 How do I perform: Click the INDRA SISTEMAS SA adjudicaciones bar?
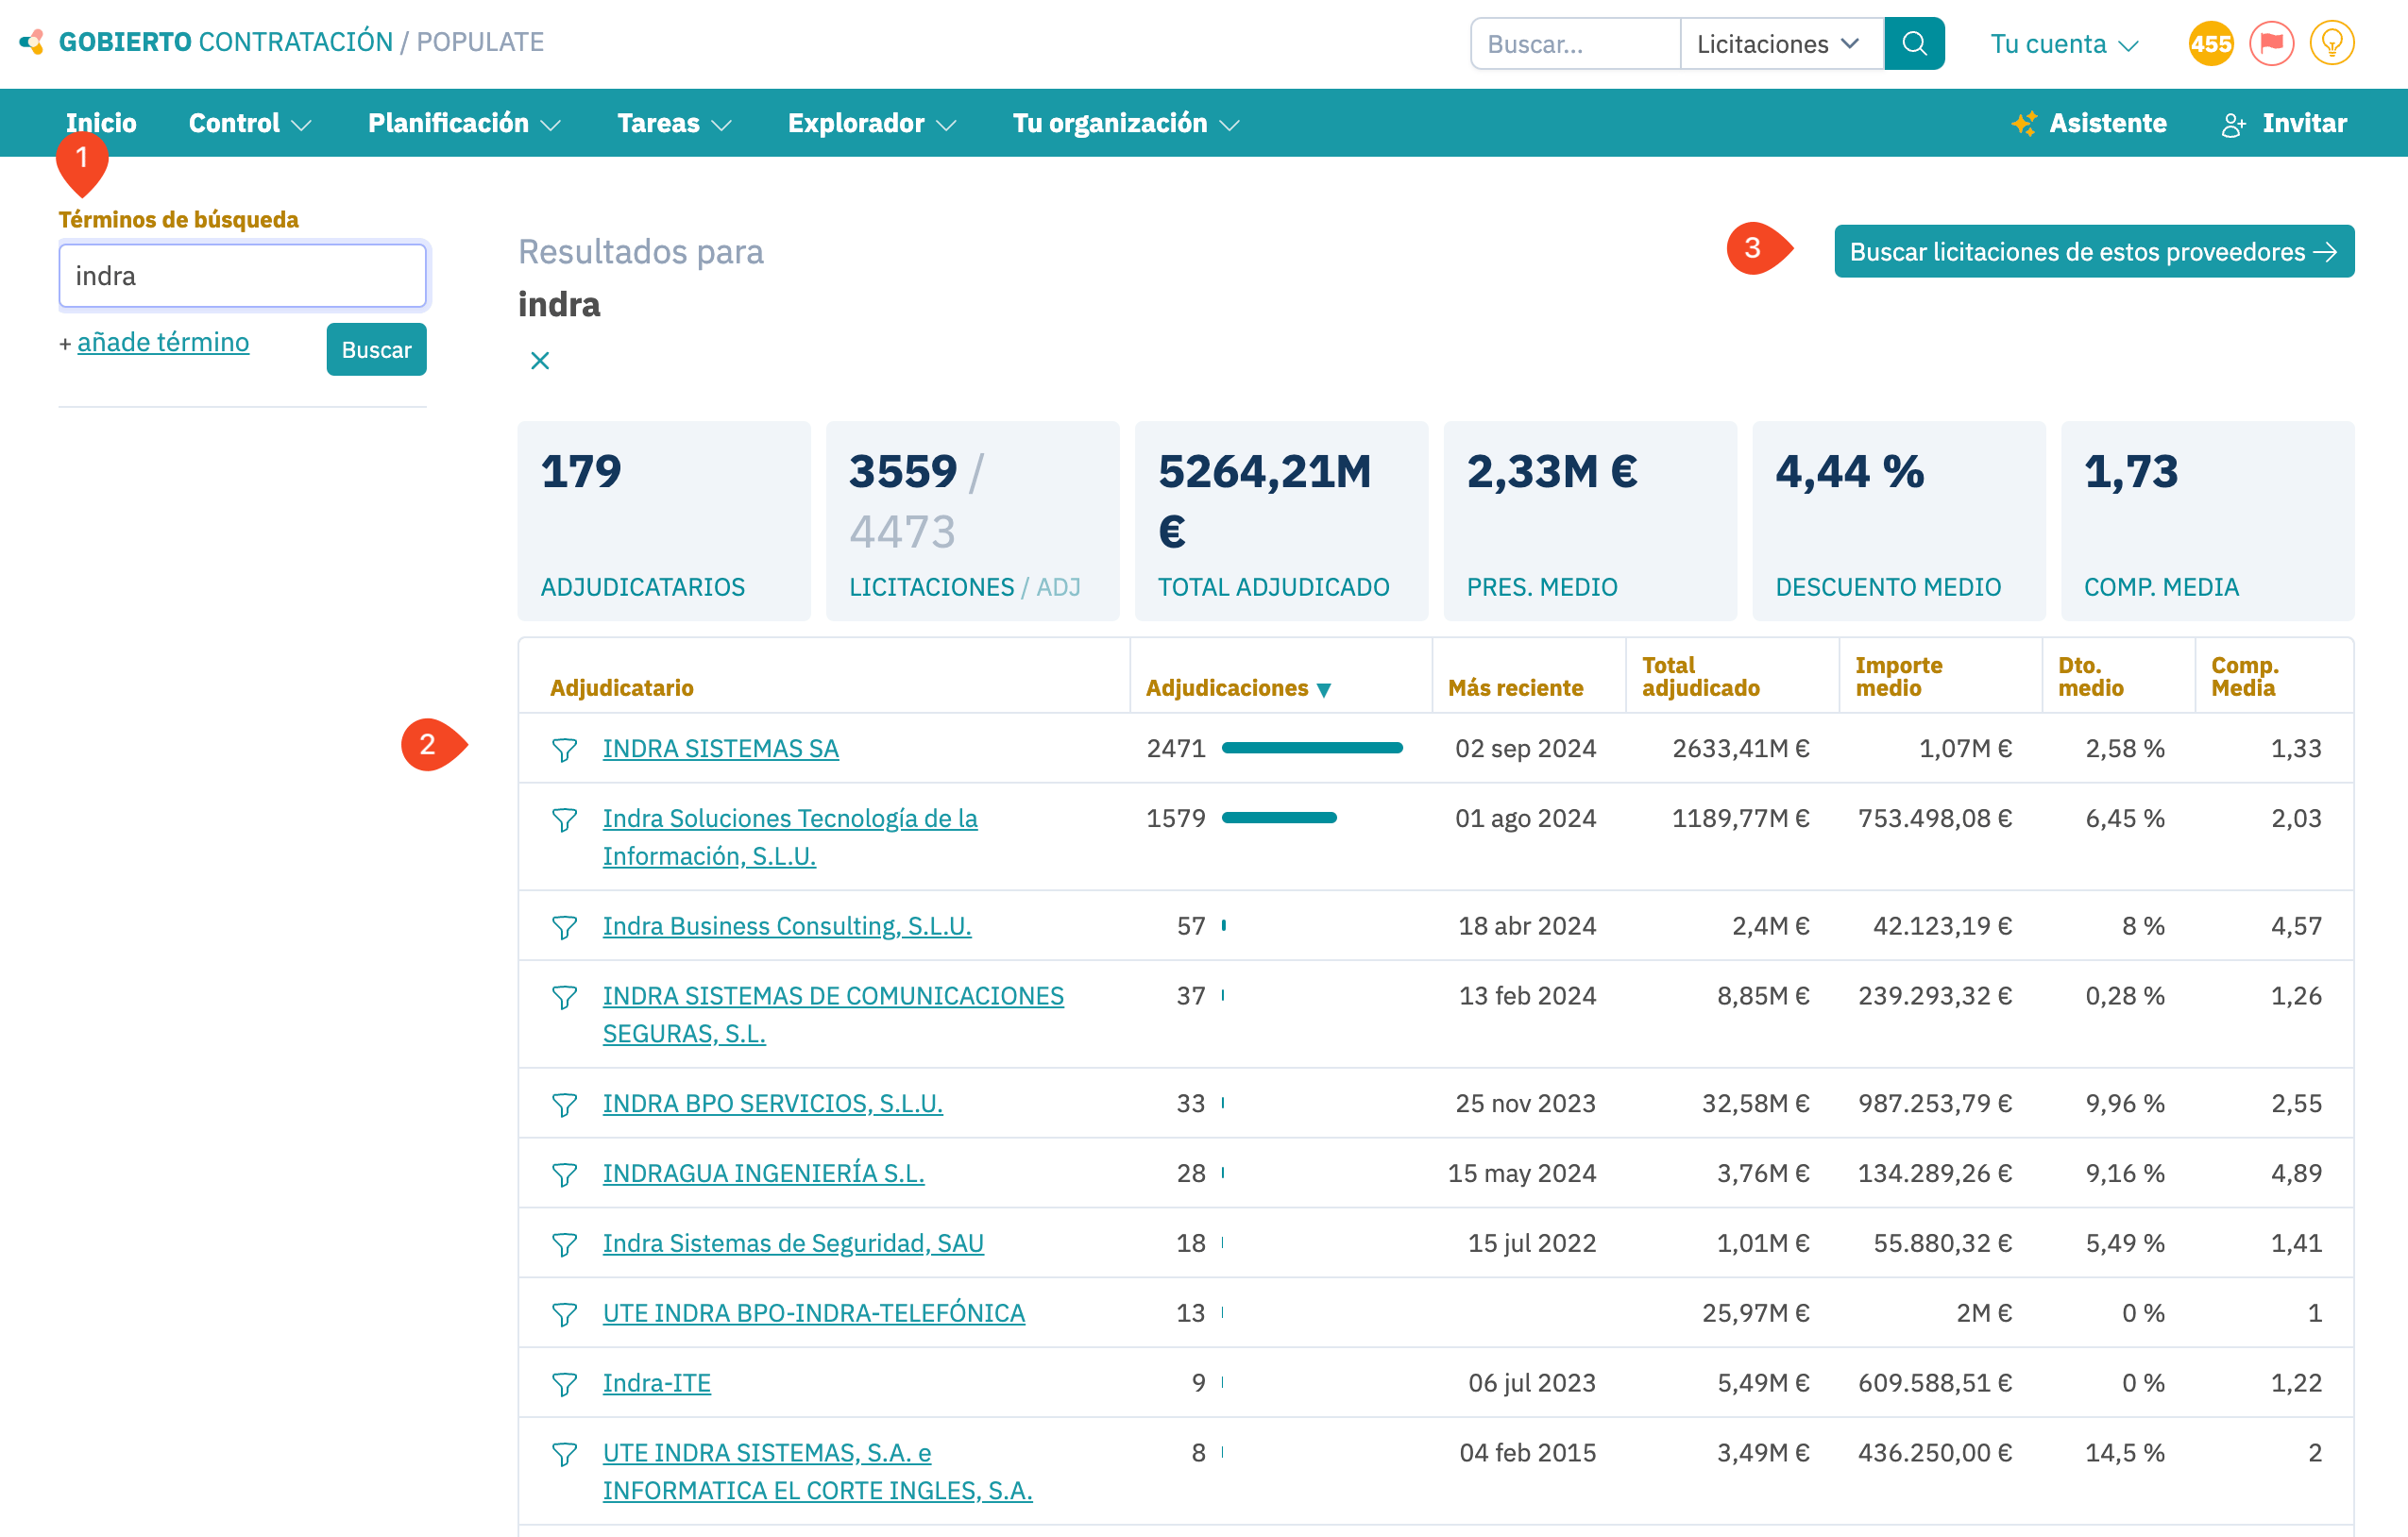[x=1311, y=748]
